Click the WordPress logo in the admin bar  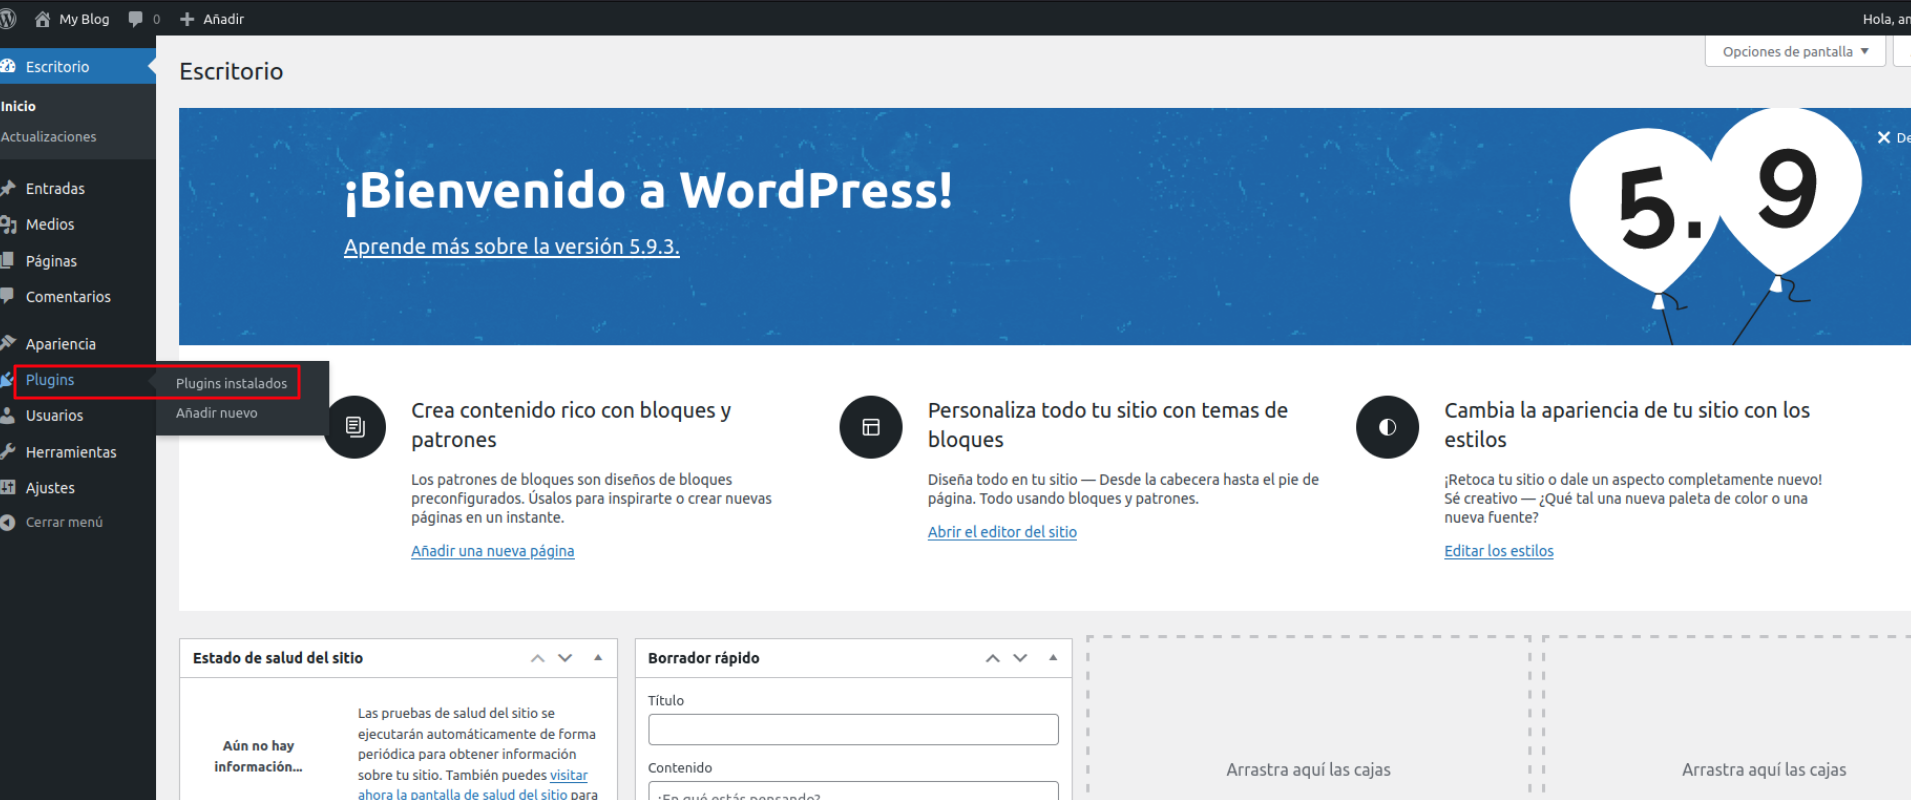[x=8, y=19]
